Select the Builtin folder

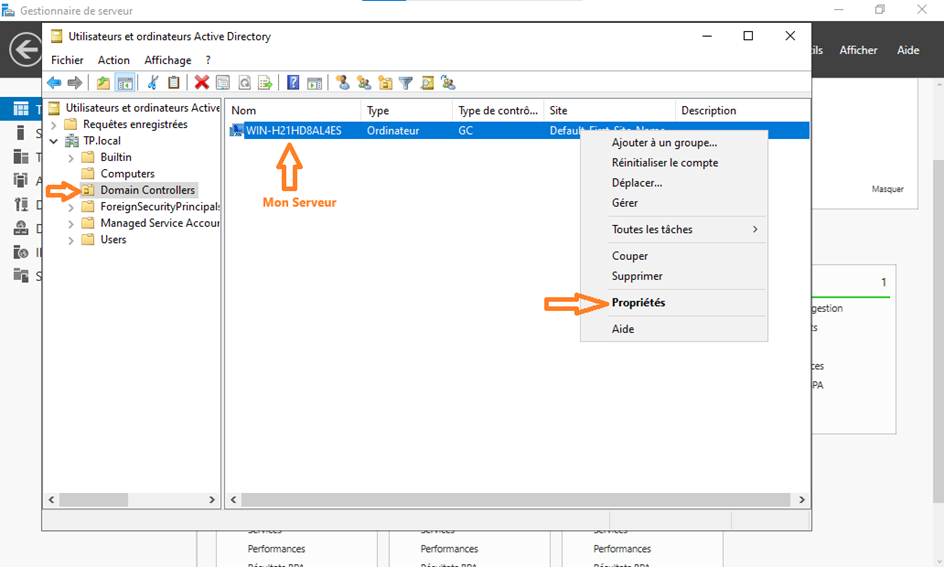tap(116, 157)
